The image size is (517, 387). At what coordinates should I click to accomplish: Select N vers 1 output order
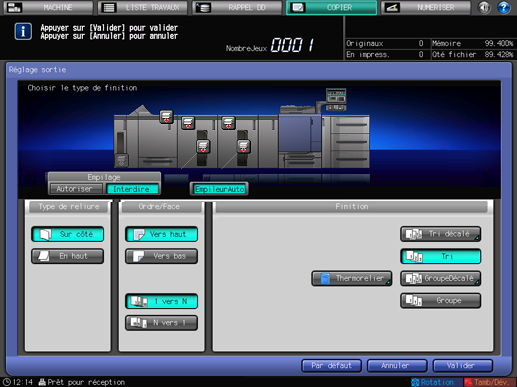click(161, 323)
